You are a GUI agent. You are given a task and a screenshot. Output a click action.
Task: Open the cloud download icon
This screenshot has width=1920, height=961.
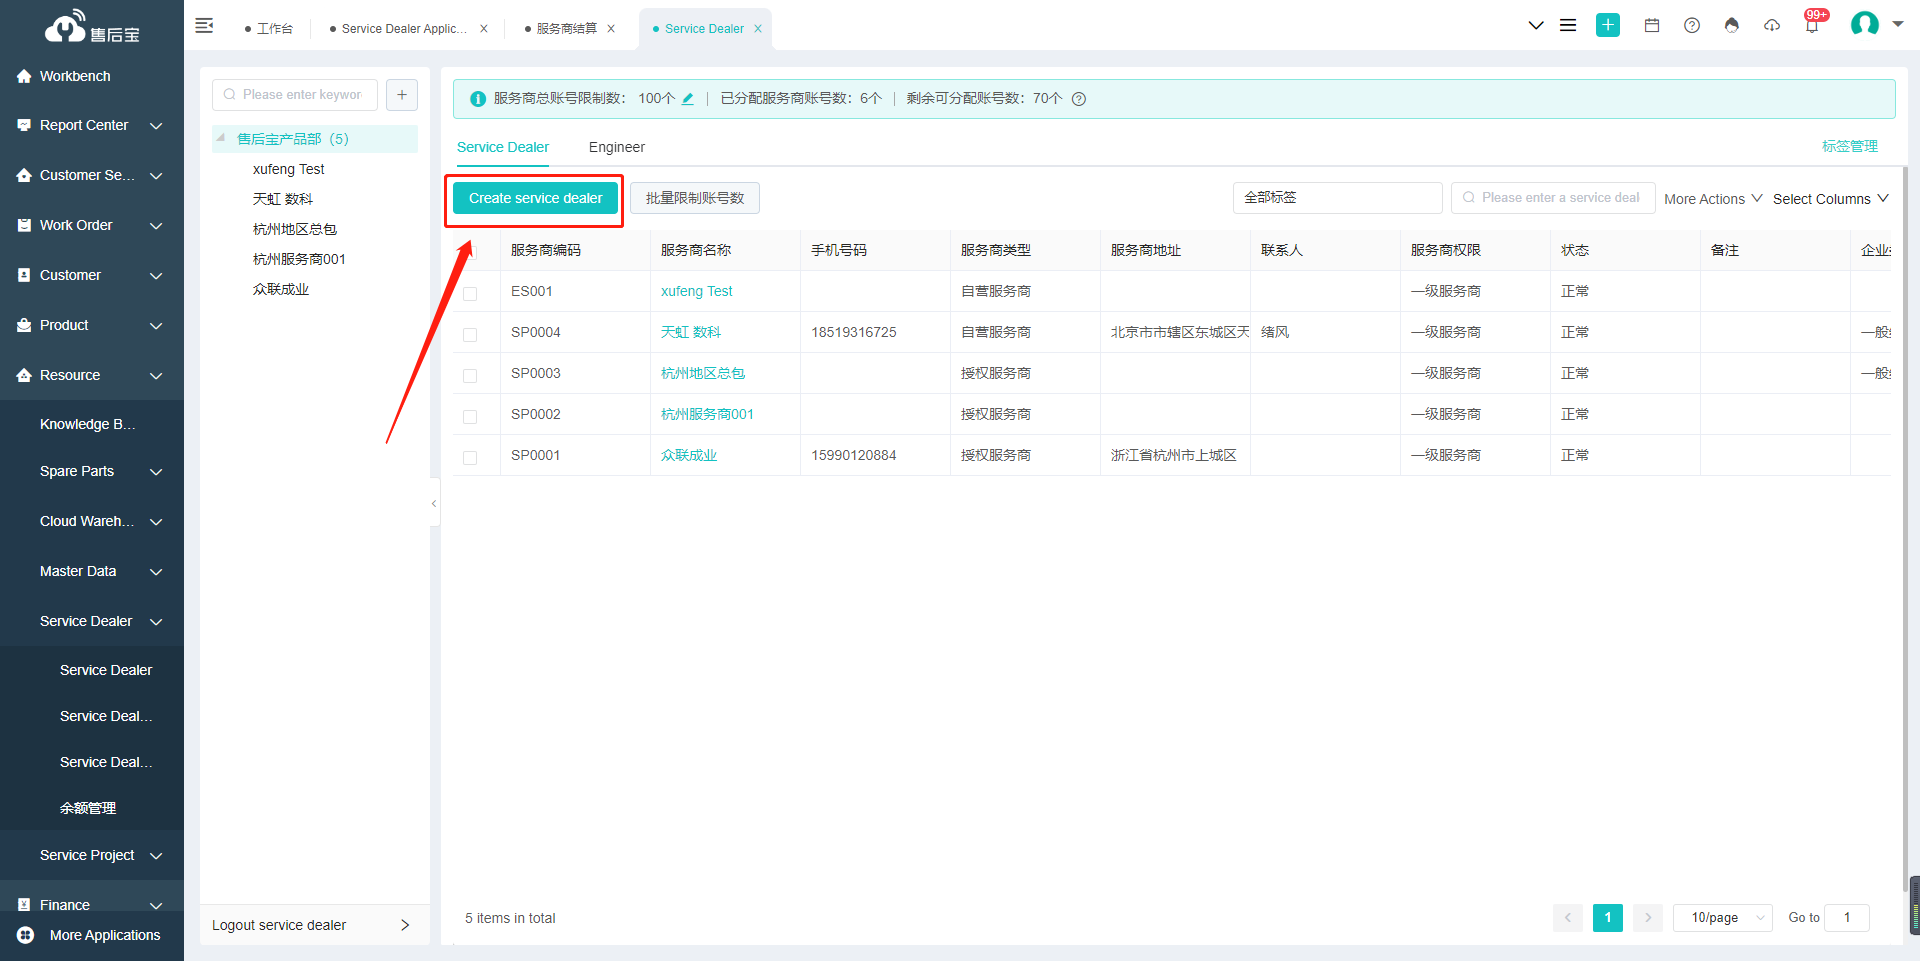(x=1772, y=25)
